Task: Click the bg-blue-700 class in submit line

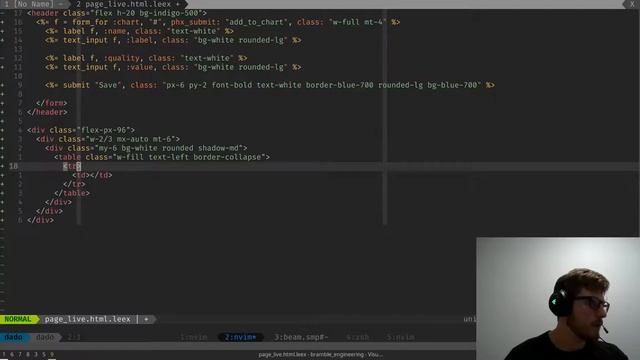Action: tap(452, 85)
